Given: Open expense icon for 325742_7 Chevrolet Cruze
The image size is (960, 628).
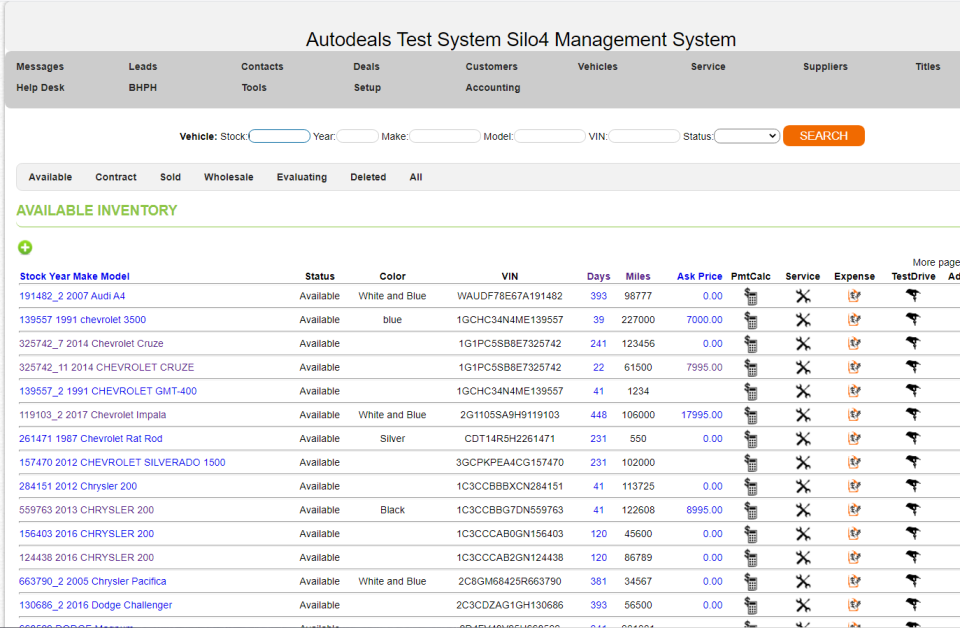Looking at the screenshot, I should tap(854, 344).
